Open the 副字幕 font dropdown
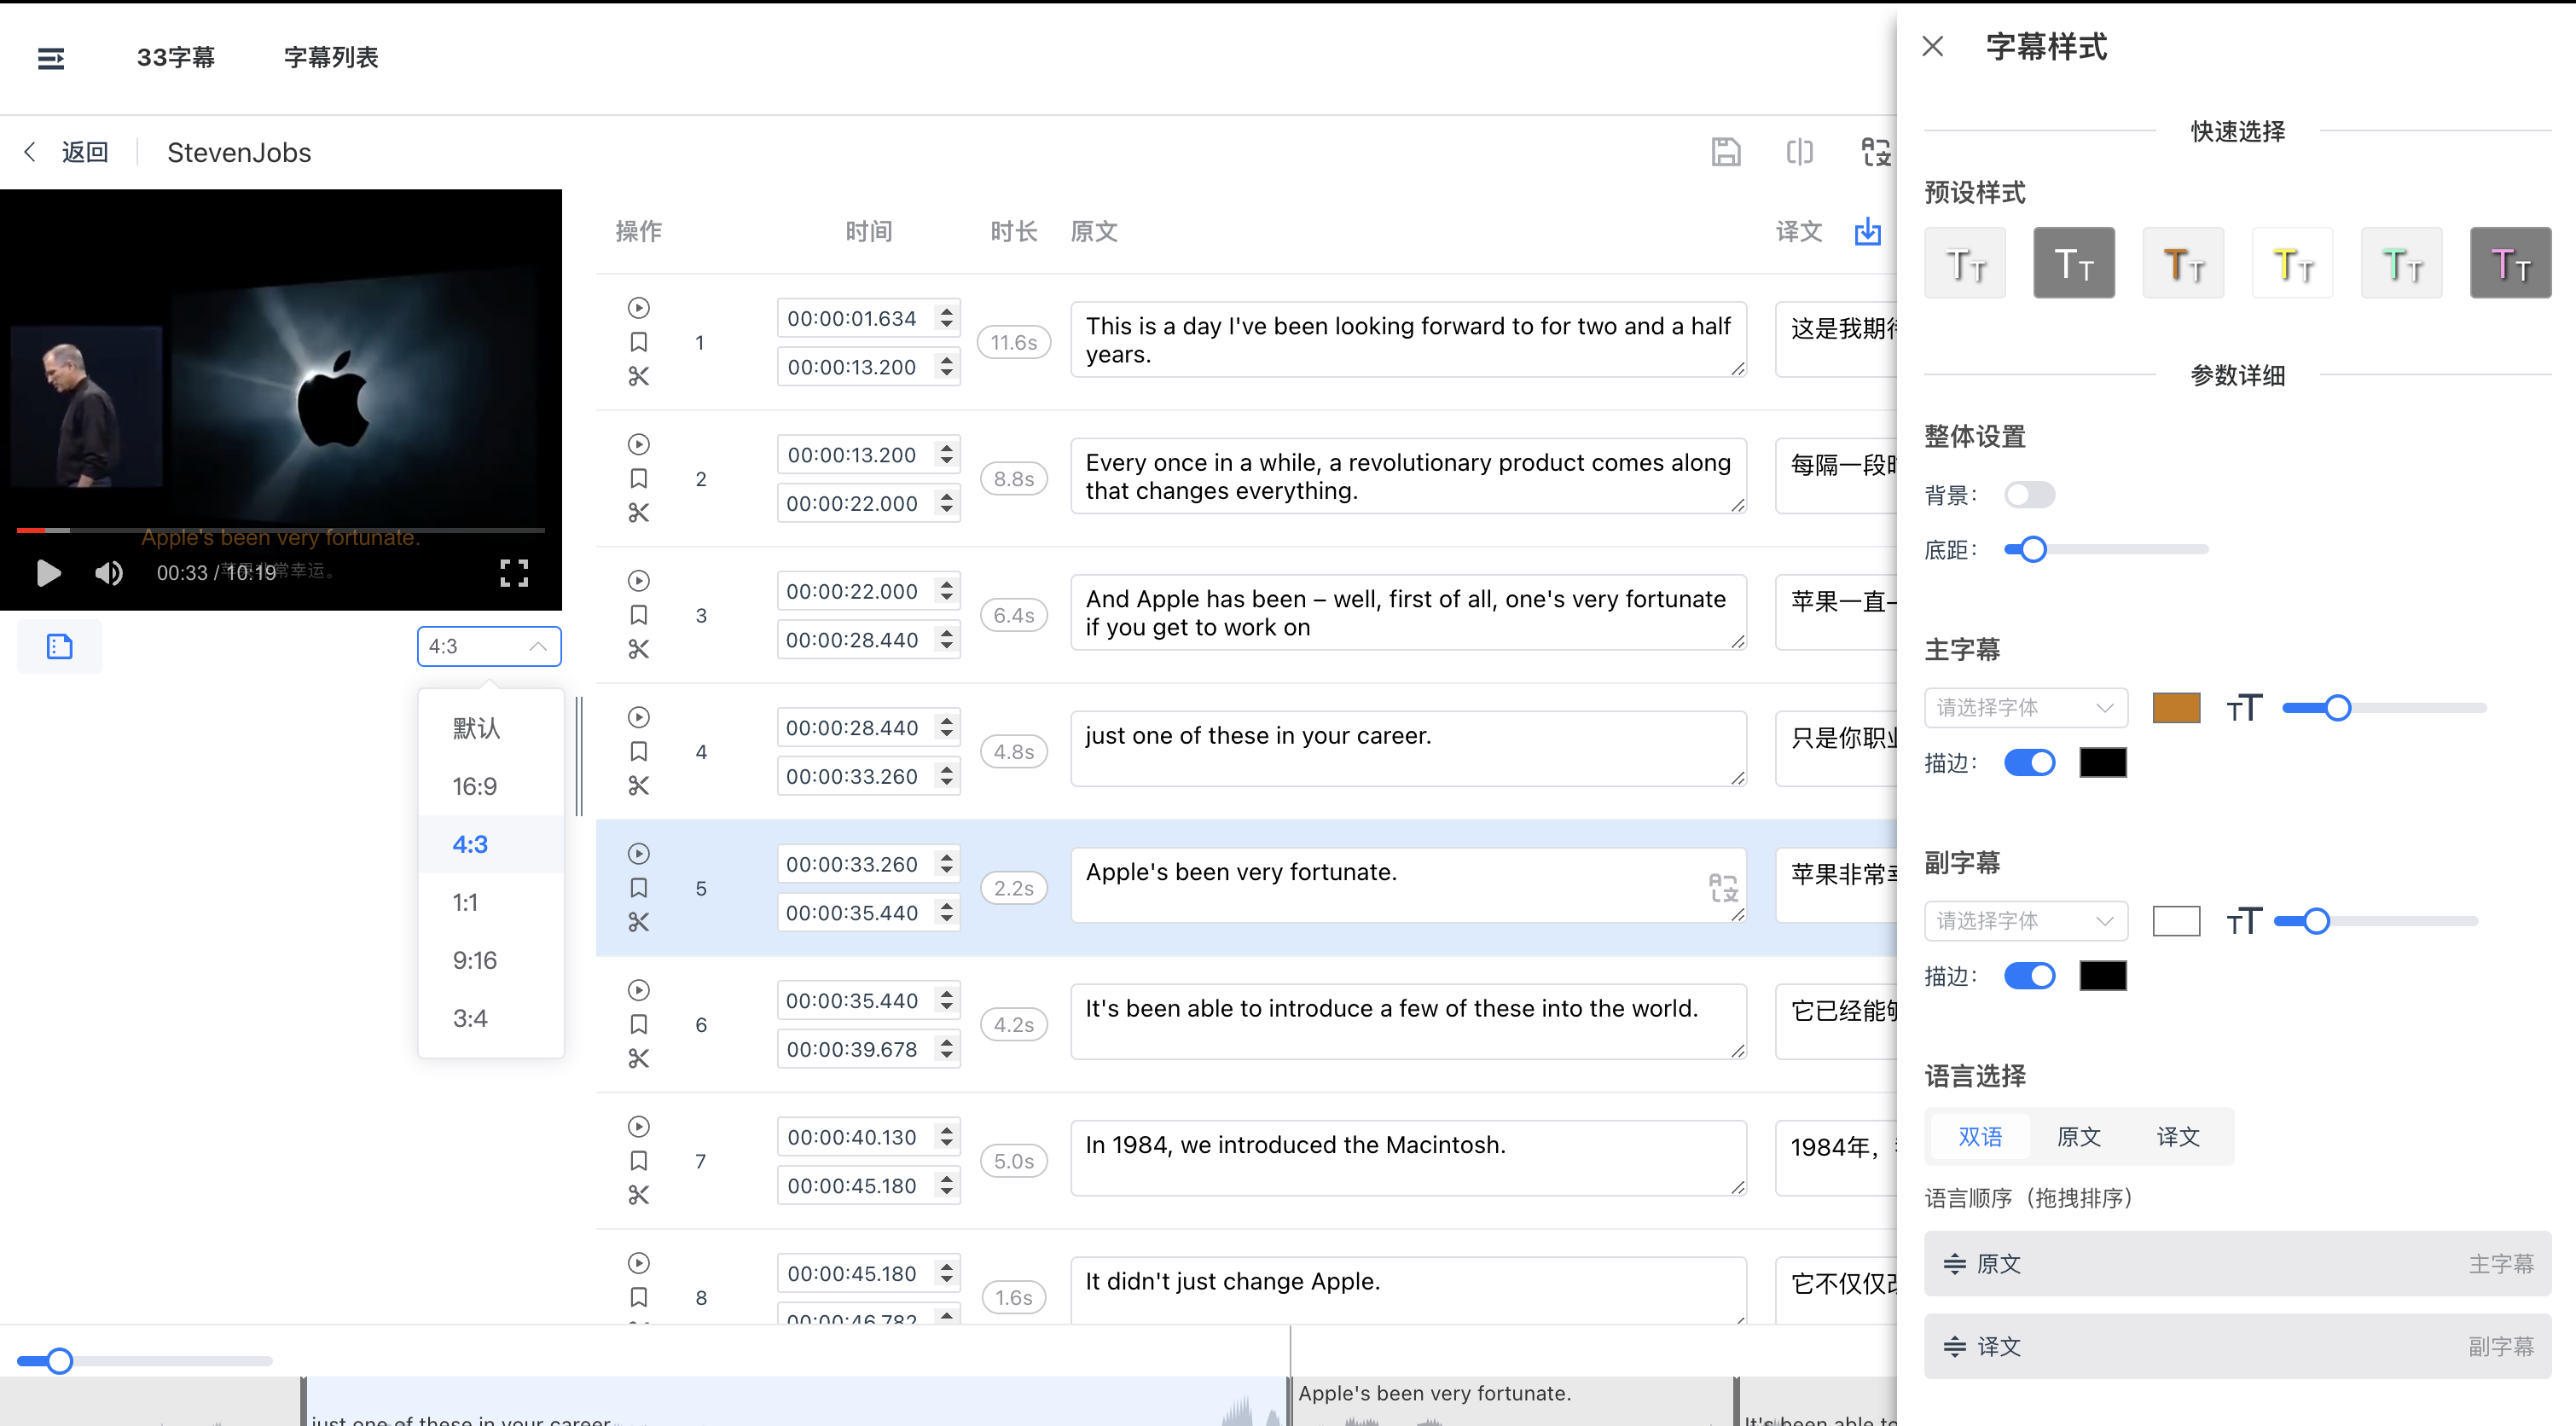This screenshot has height=1426, width=2576. click(x=2025, y=921)
